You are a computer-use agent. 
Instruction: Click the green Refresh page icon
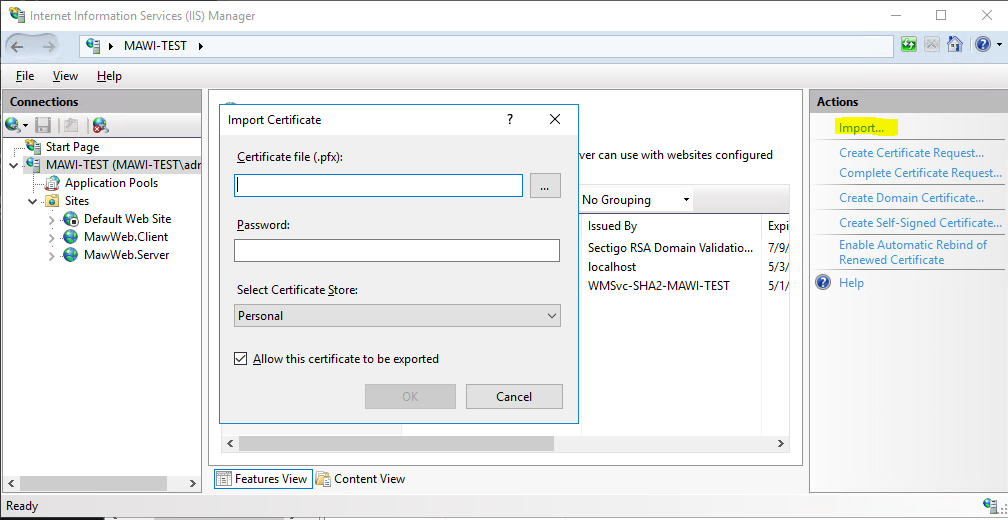[x=908, y=45]
